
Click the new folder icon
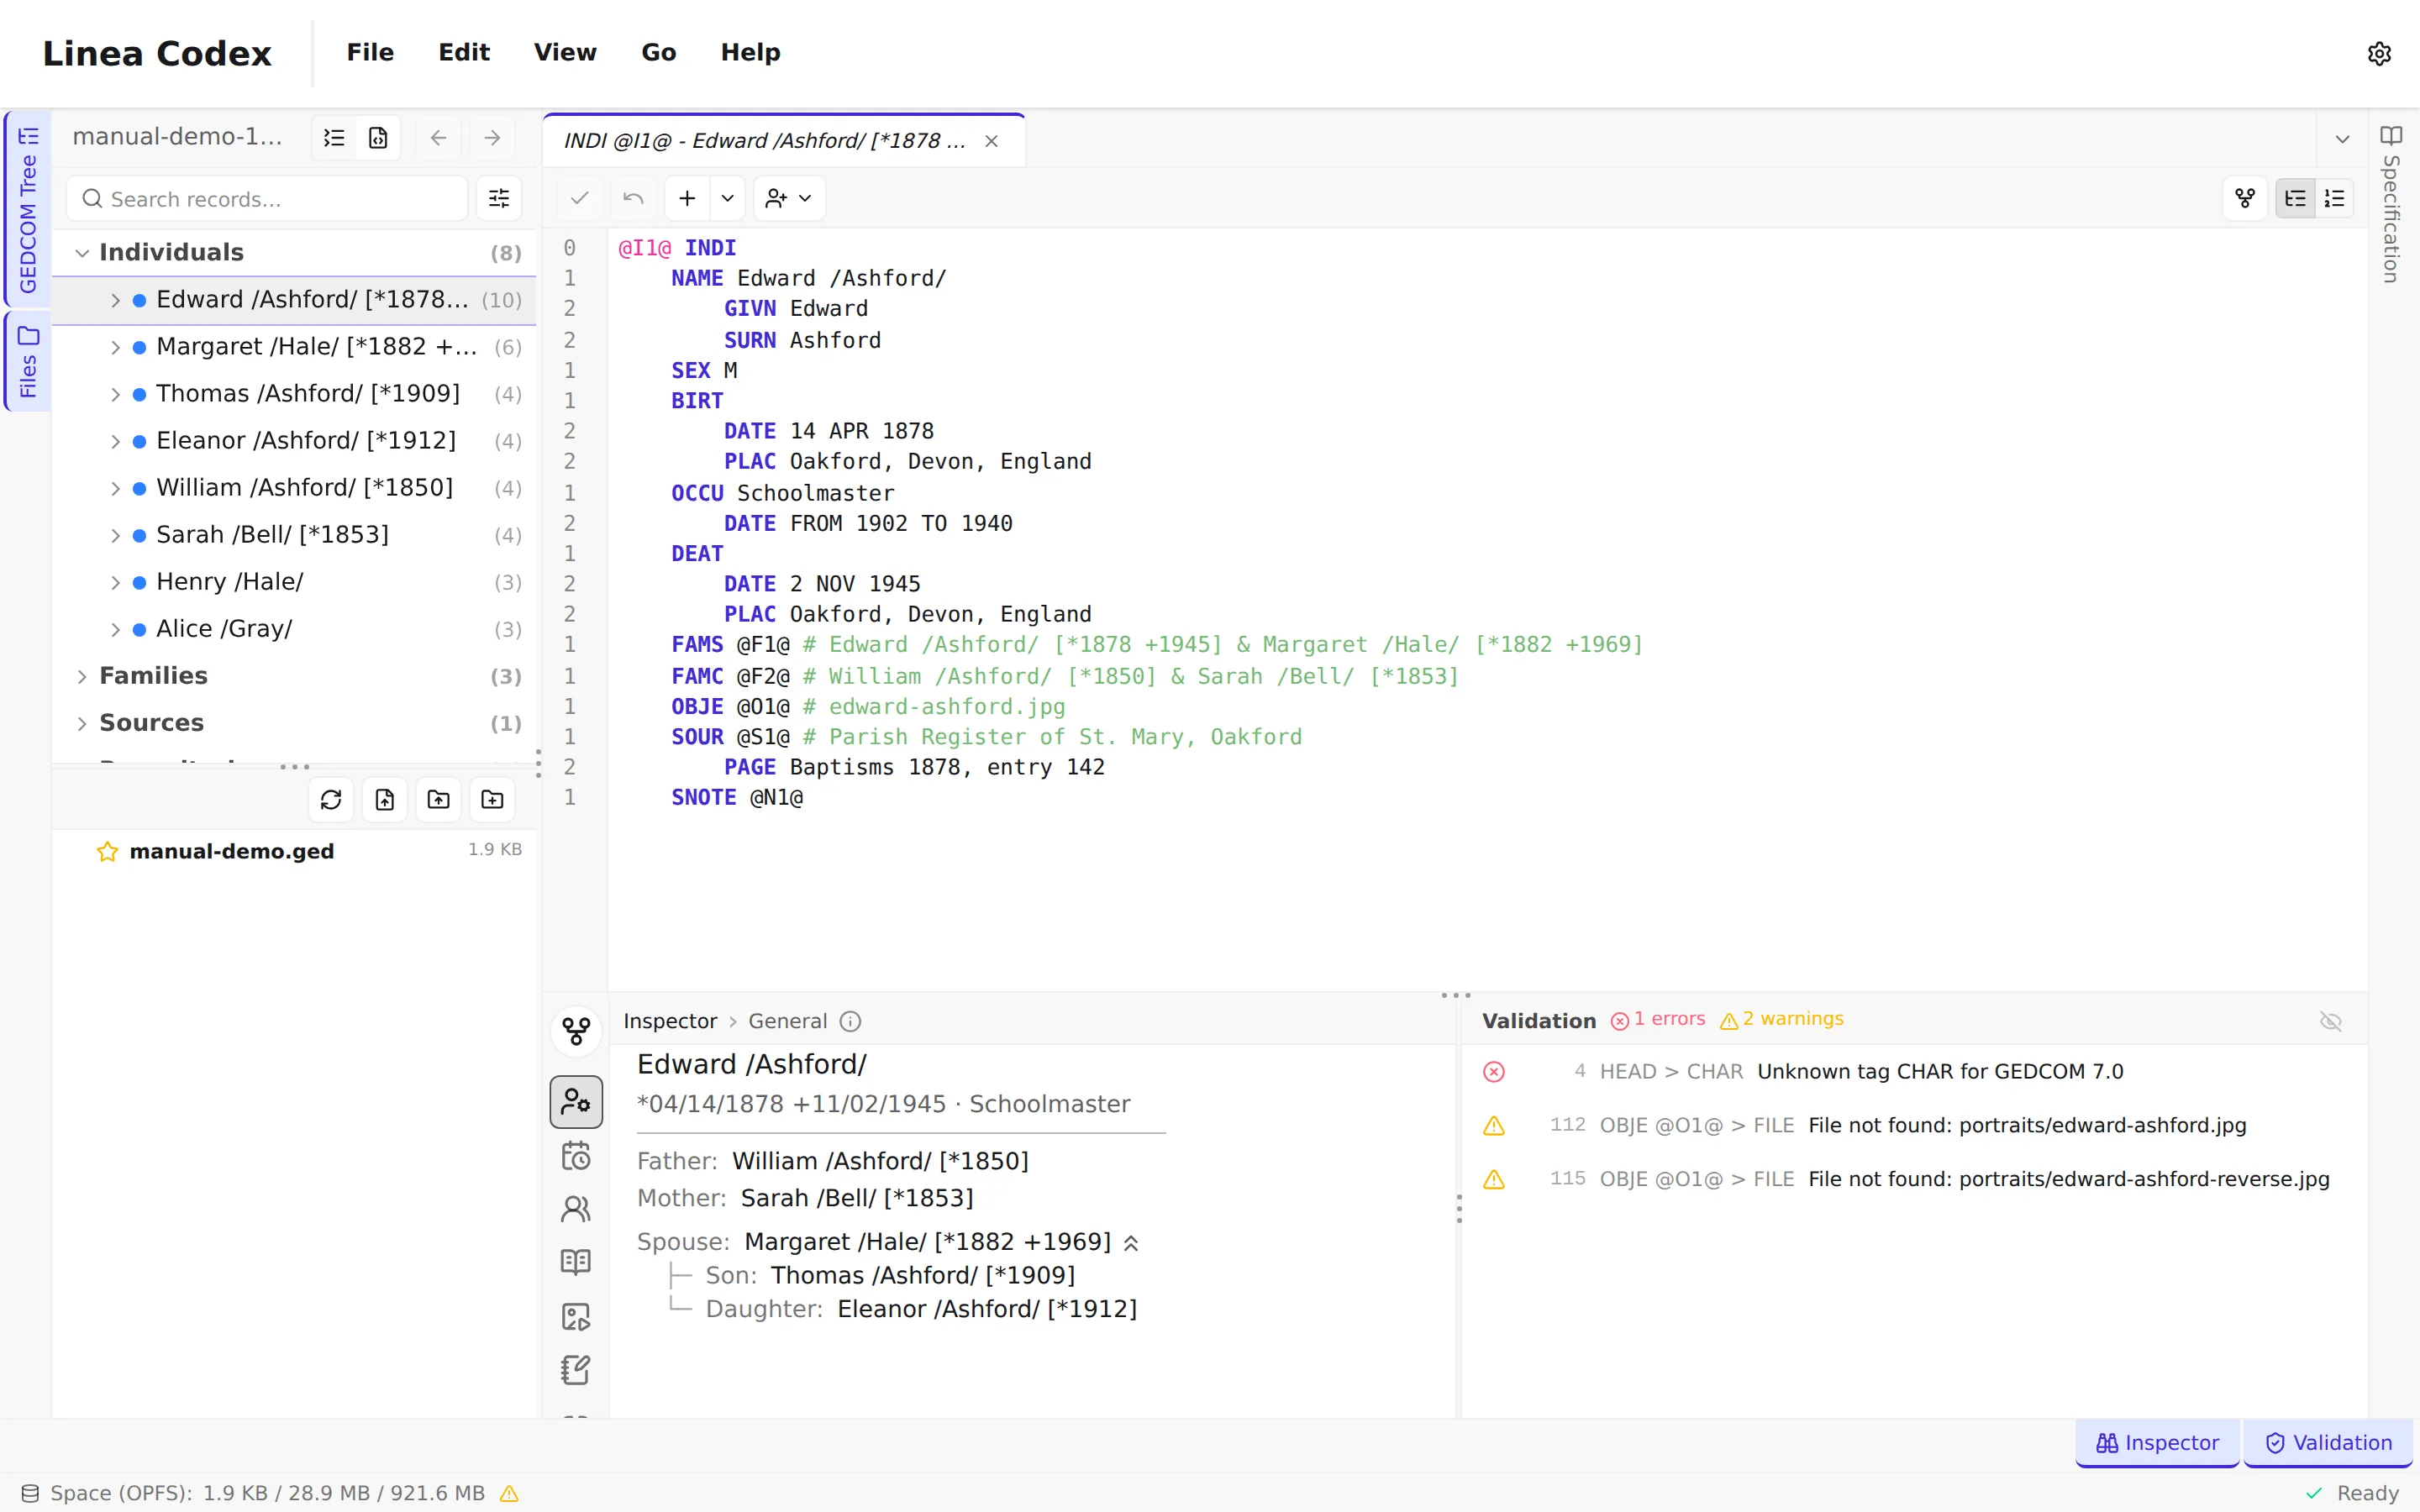pos(493,799)
